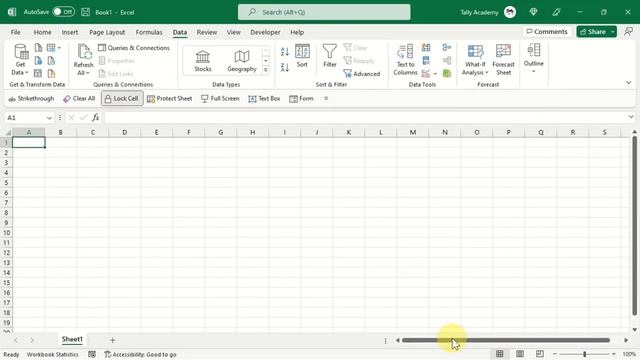640x360 pixels.
Task: Toggle Lock Cell
Action: 122,98
